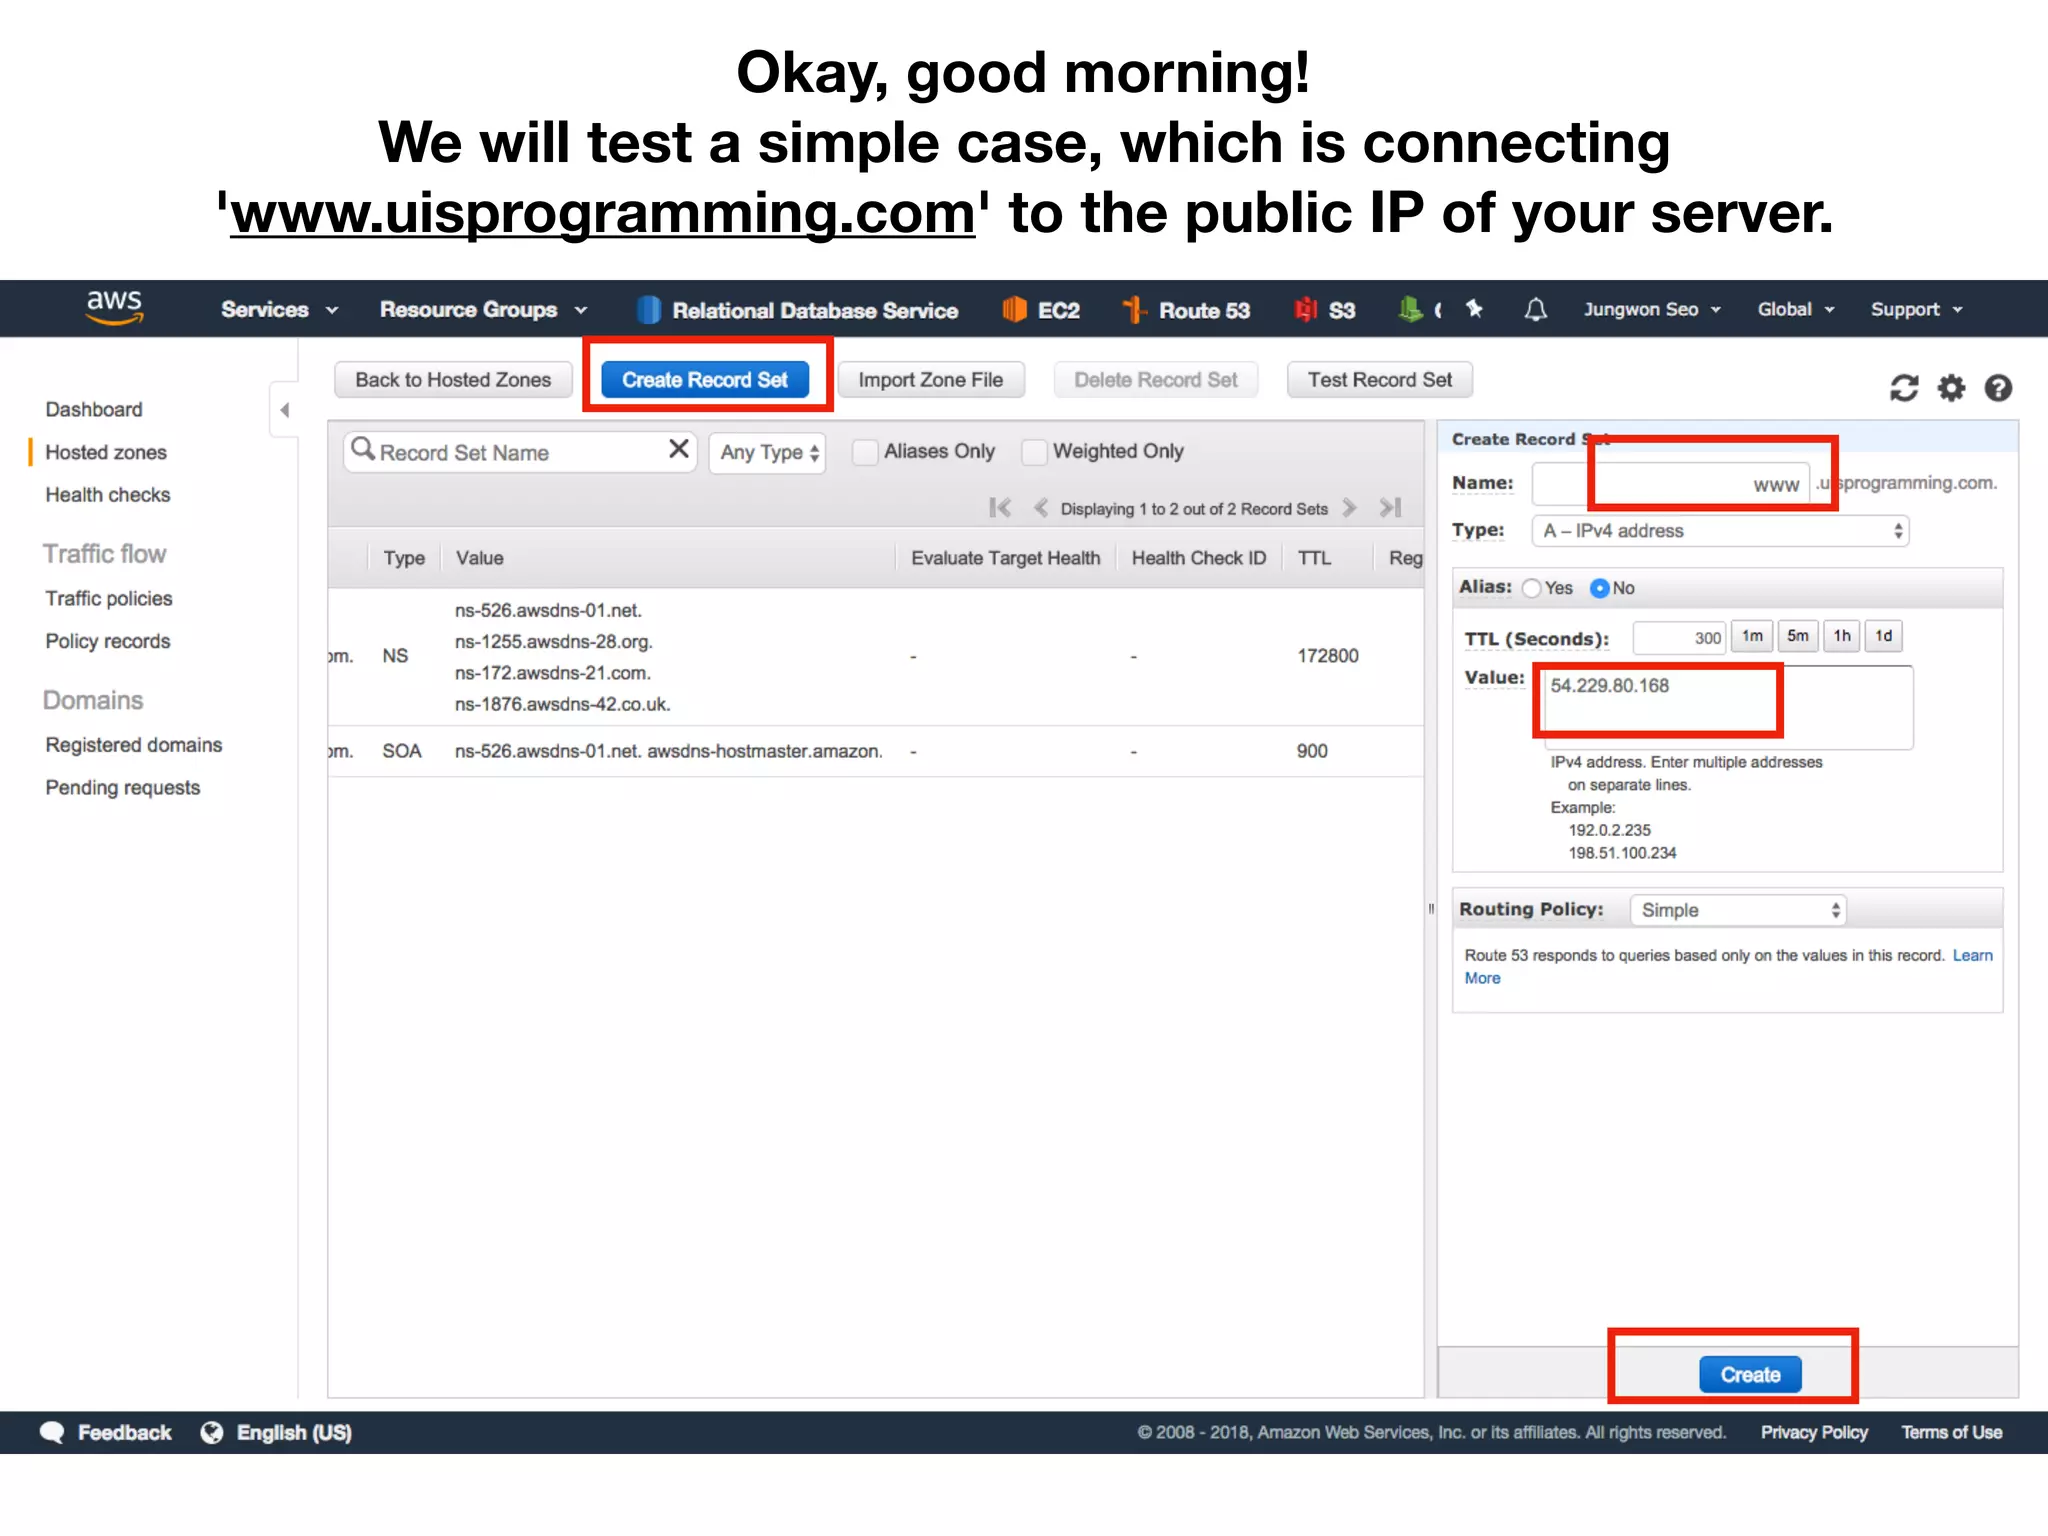Refresh the record sets list
Image resolution: width=2048 pixels, height=1536 pixels.
[1904, 388]
